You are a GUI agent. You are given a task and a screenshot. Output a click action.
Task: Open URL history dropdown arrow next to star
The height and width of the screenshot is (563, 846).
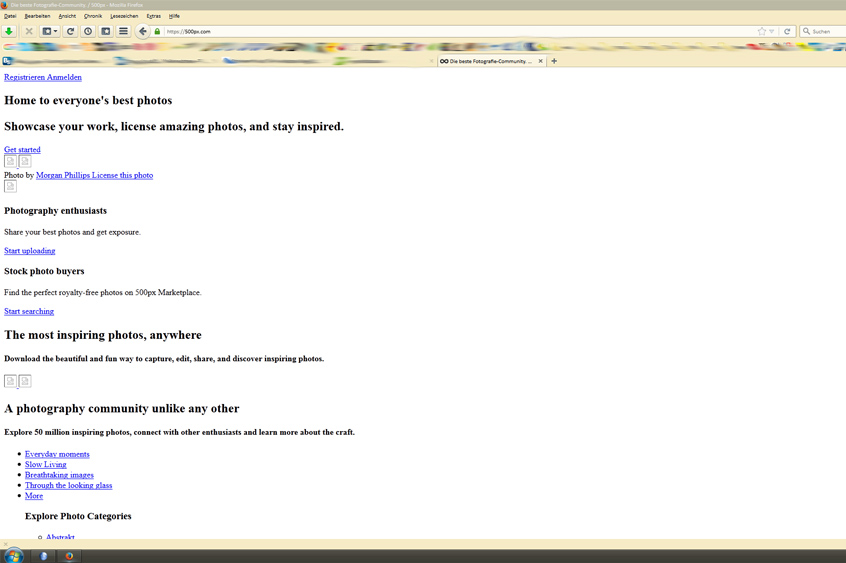(772, 31)
